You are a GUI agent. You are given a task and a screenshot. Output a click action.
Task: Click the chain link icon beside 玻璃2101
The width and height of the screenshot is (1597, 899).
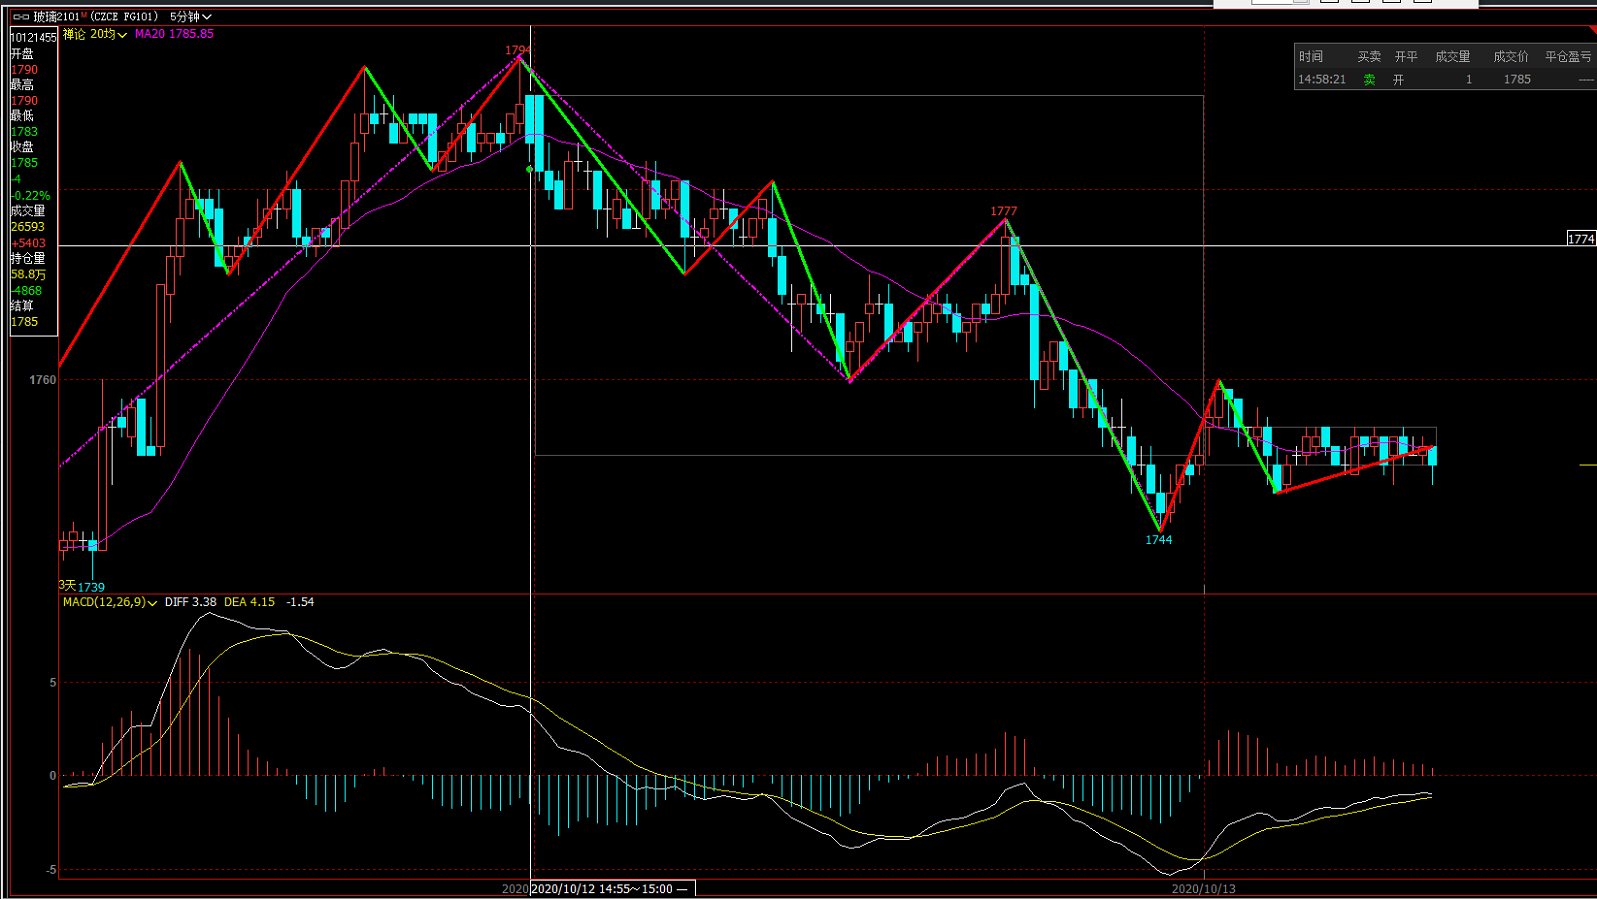[x=20, y=17]
